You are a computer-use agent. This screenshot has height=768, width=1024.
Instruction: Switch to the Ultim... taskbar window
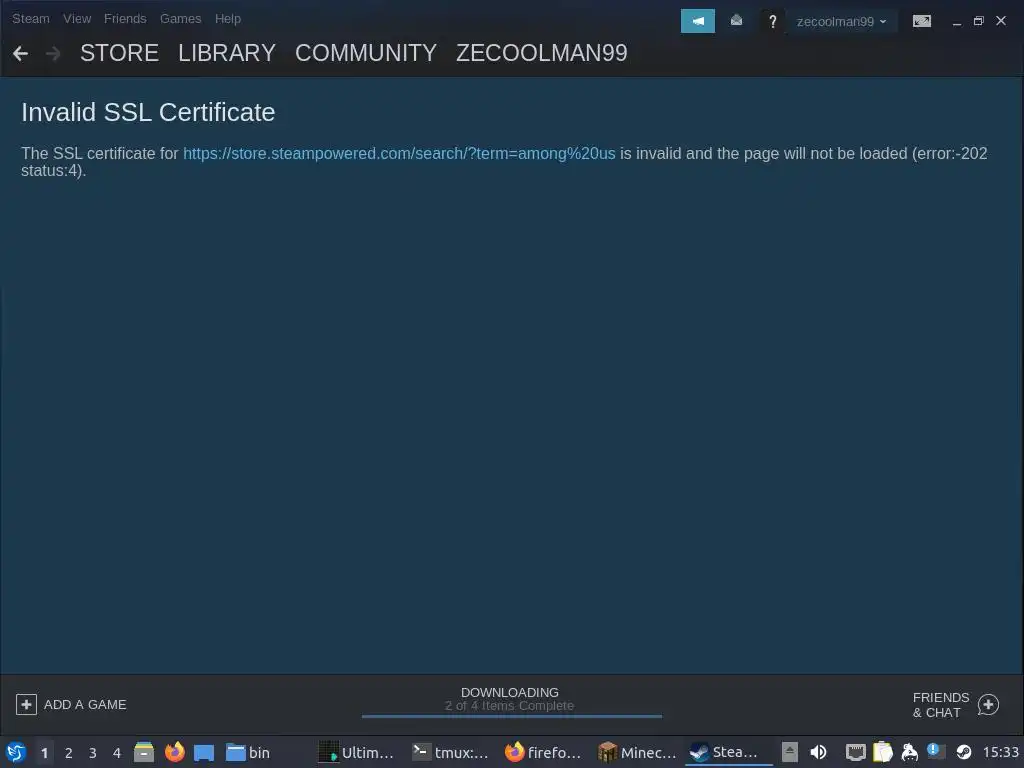(x=356, y=752)
